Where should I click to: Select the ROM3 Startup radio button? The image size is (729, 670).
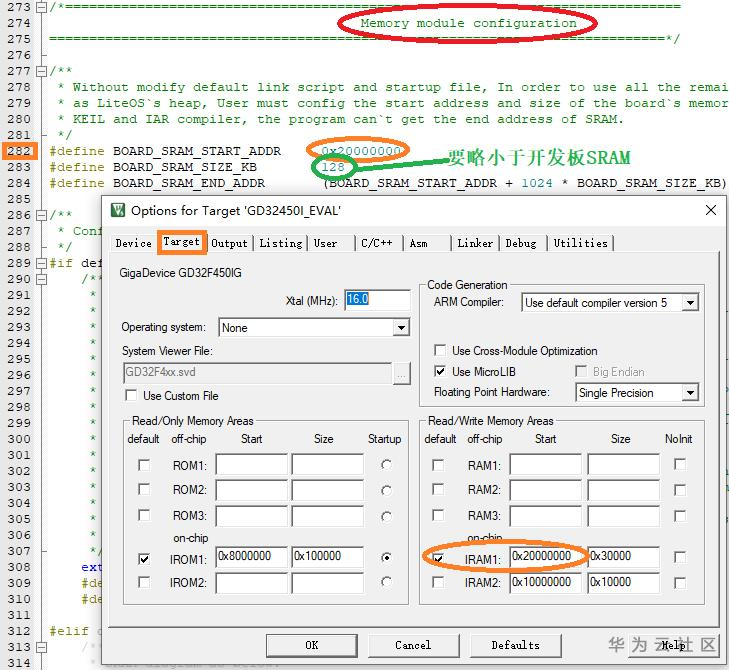[x=386, y=516]
